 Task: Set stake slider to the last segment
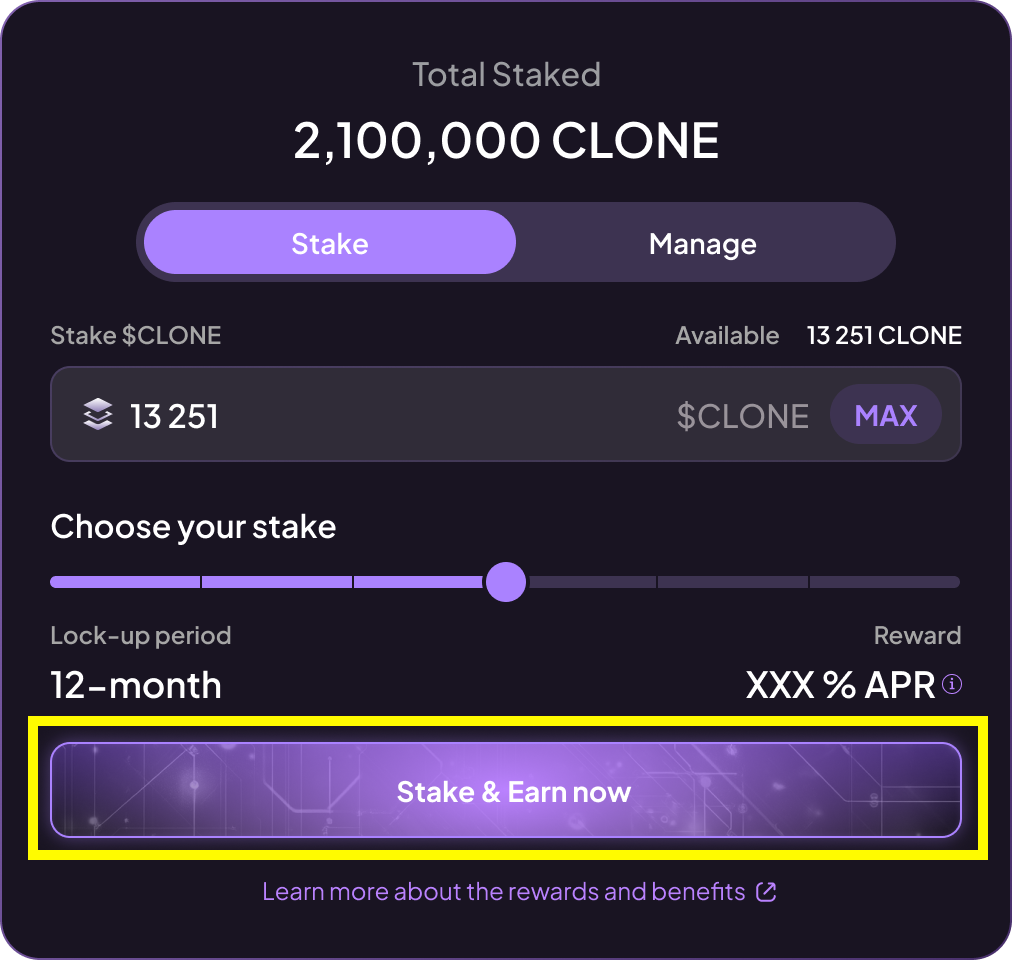click(884, 582)
